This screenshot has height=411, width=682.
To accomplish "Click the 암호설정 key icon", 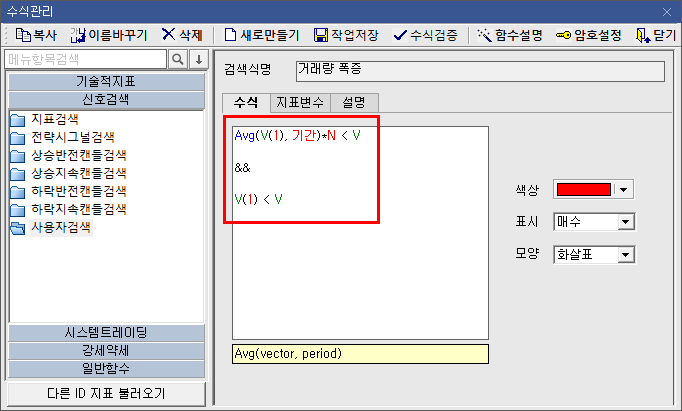I will tap(563, 35).
